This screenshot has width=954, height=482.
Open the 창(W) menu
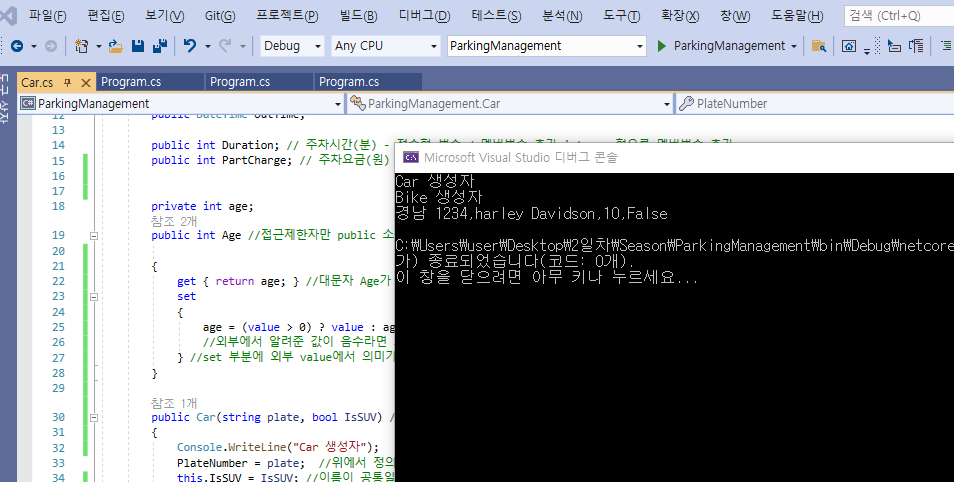click(734, 16)
